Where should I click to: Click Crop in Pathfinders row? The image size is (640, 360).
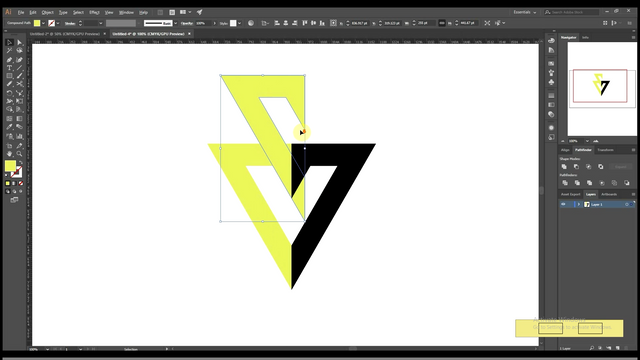click(x=602, y=183)
